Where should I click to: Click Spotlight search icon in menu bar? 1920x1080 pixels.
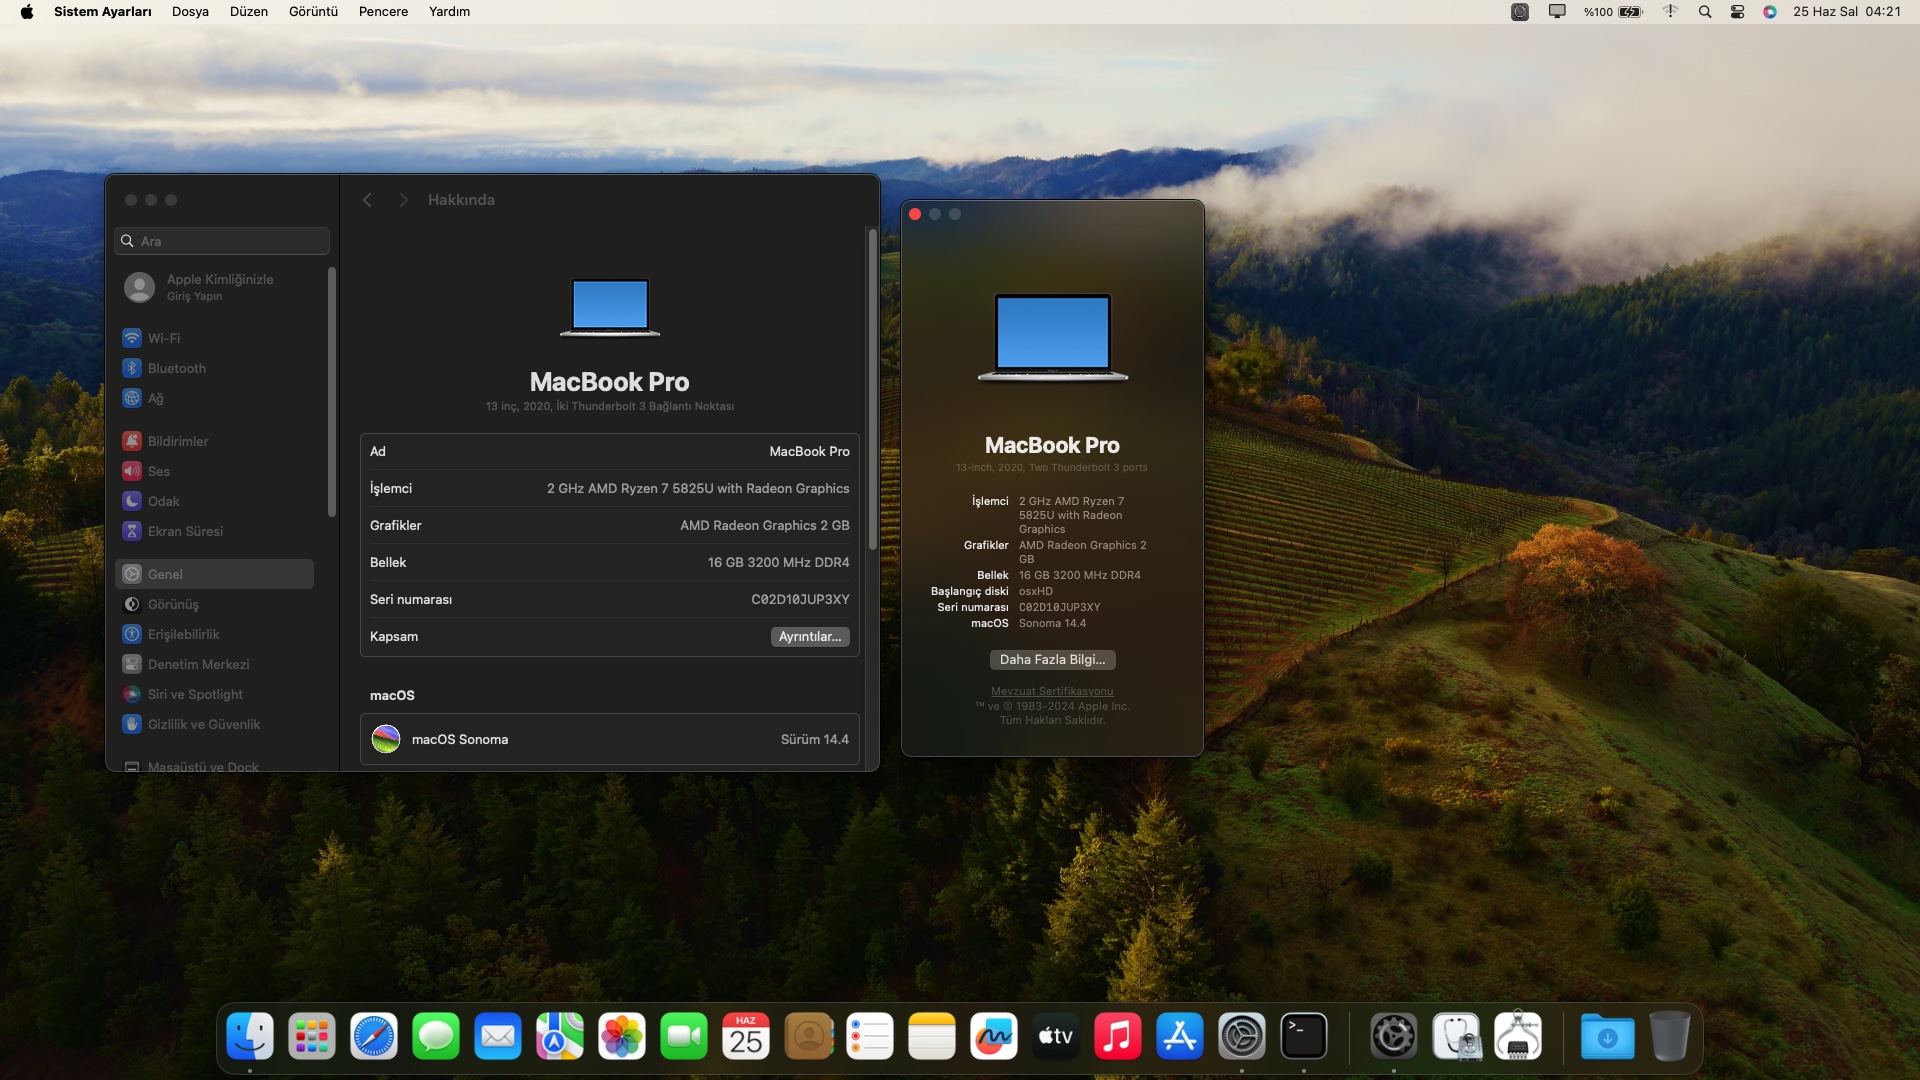click(1705, 12)
